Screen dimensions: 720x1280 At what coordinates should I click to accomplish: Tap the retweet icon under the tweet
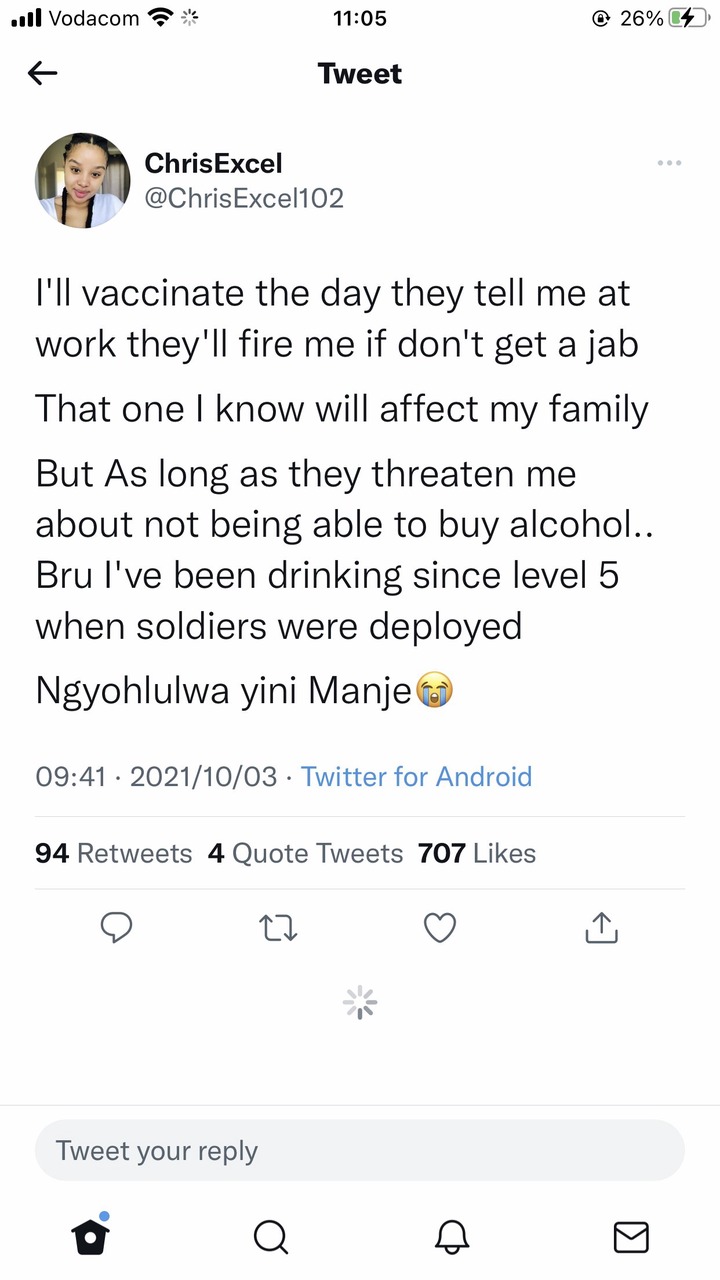(278, 929)
